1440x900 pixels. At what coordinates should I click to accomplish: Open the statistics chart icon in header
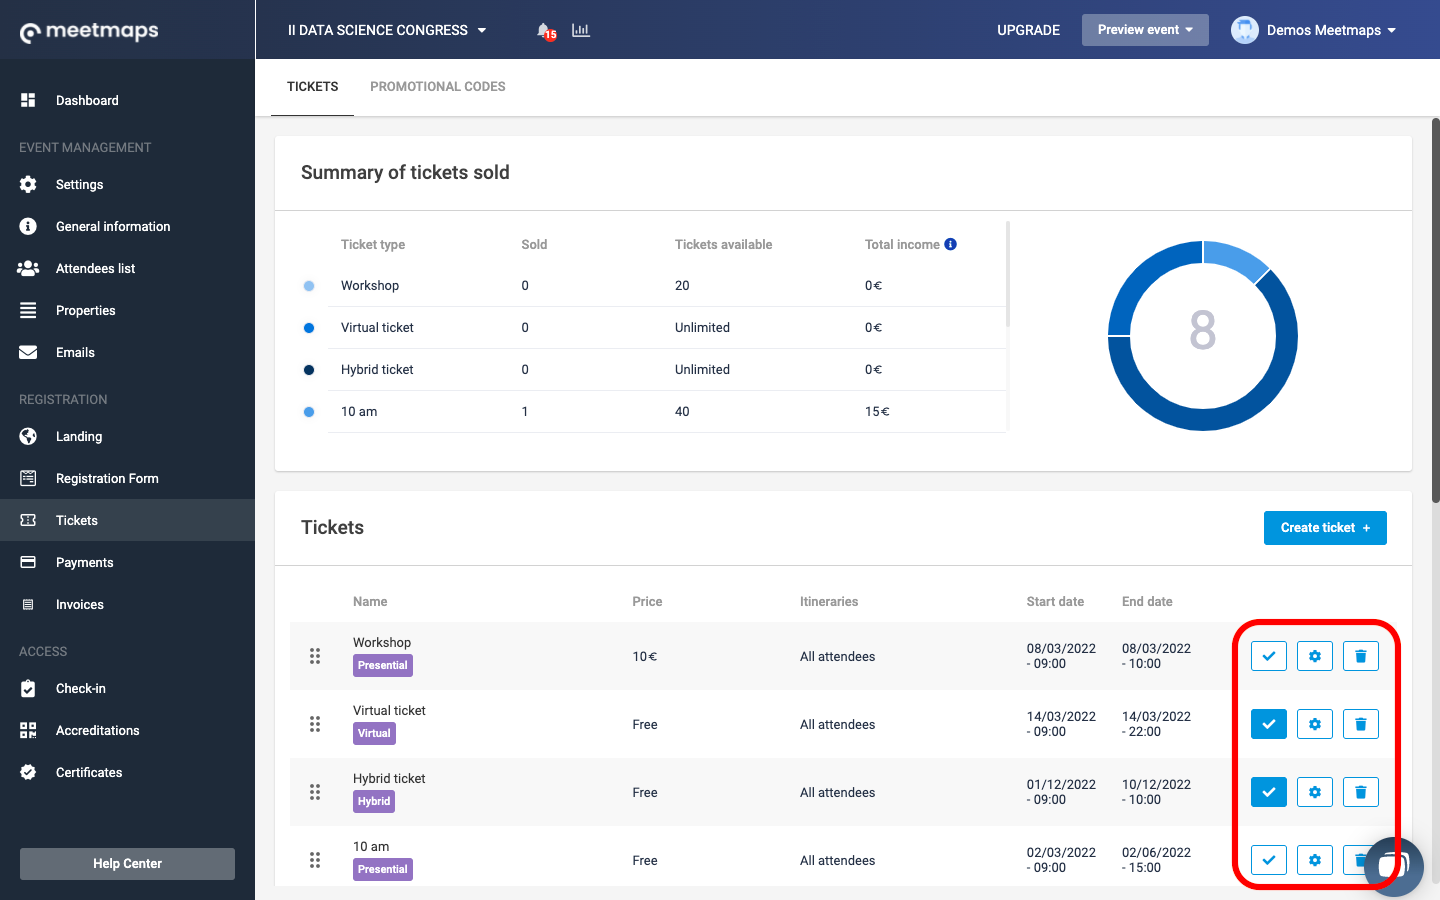(581, 31)
